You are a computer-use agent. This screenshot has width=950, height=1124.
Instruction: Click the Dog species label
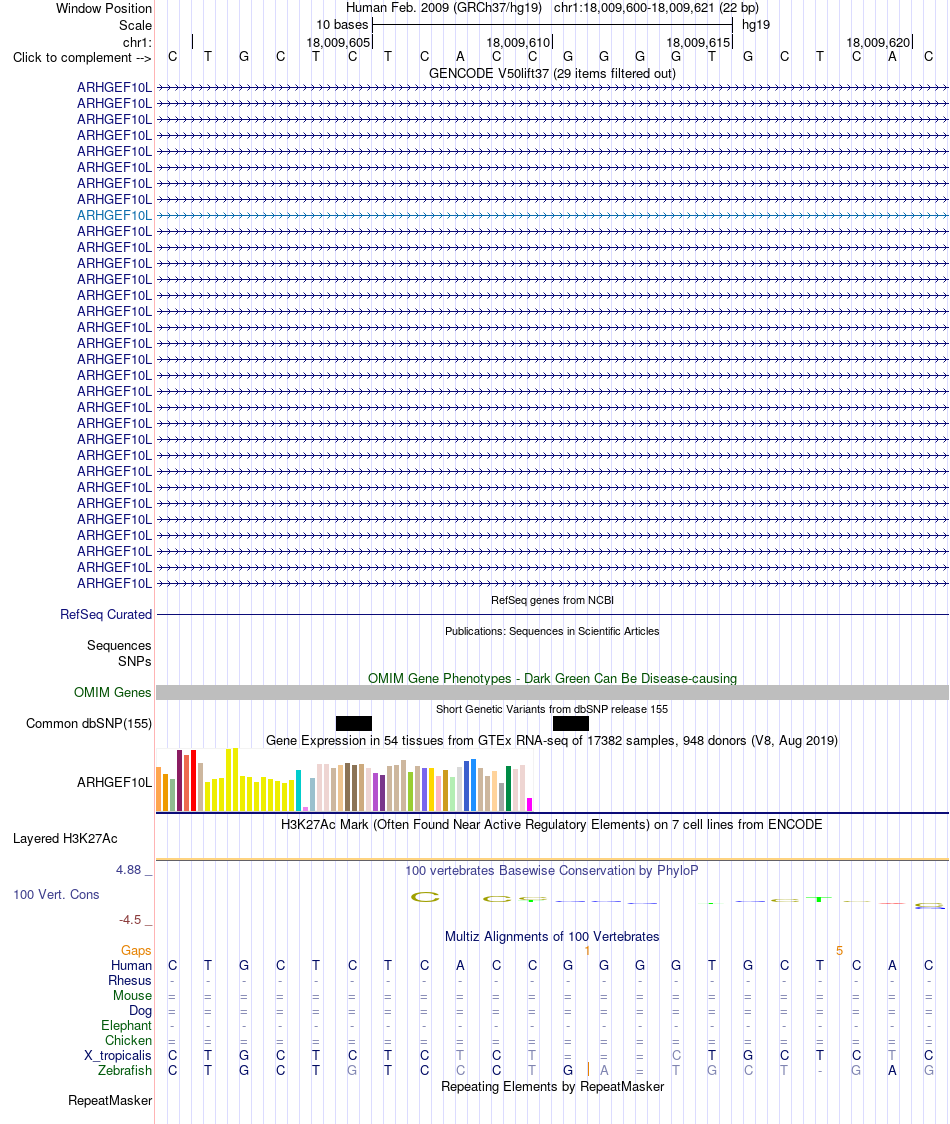141,1011
